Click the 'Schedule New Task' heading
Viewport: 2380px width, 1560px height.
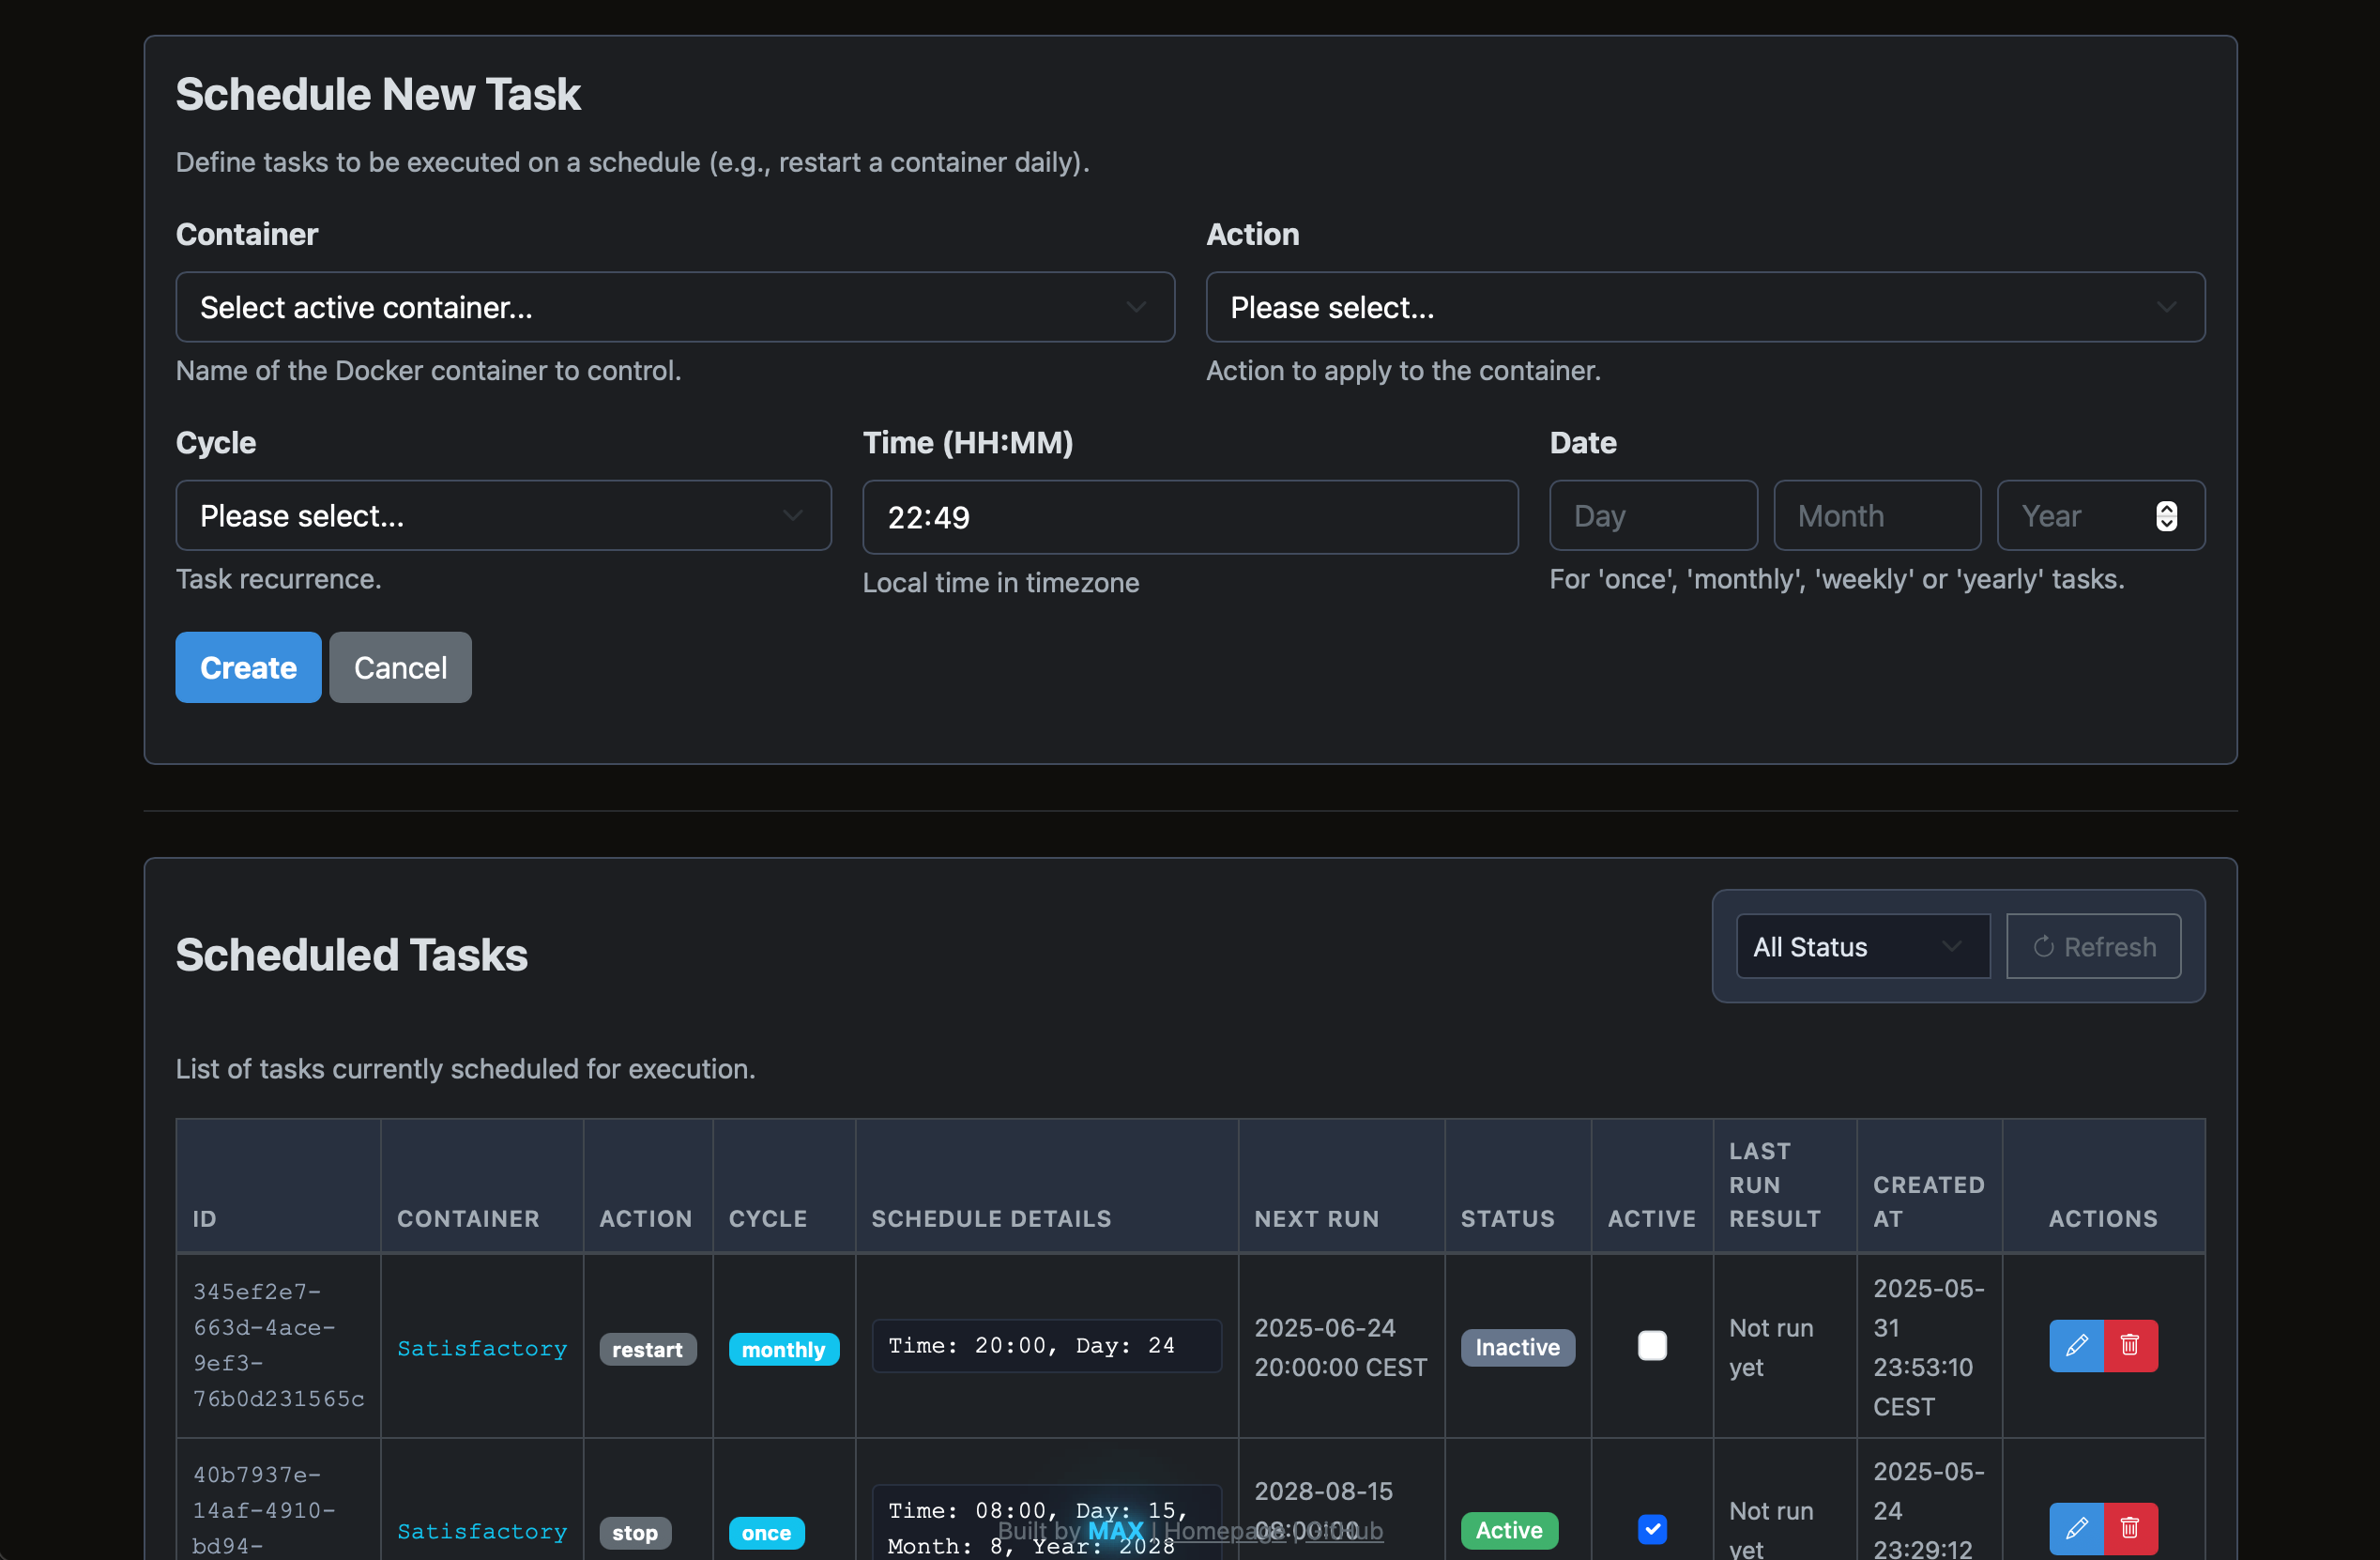click(378, 94)
